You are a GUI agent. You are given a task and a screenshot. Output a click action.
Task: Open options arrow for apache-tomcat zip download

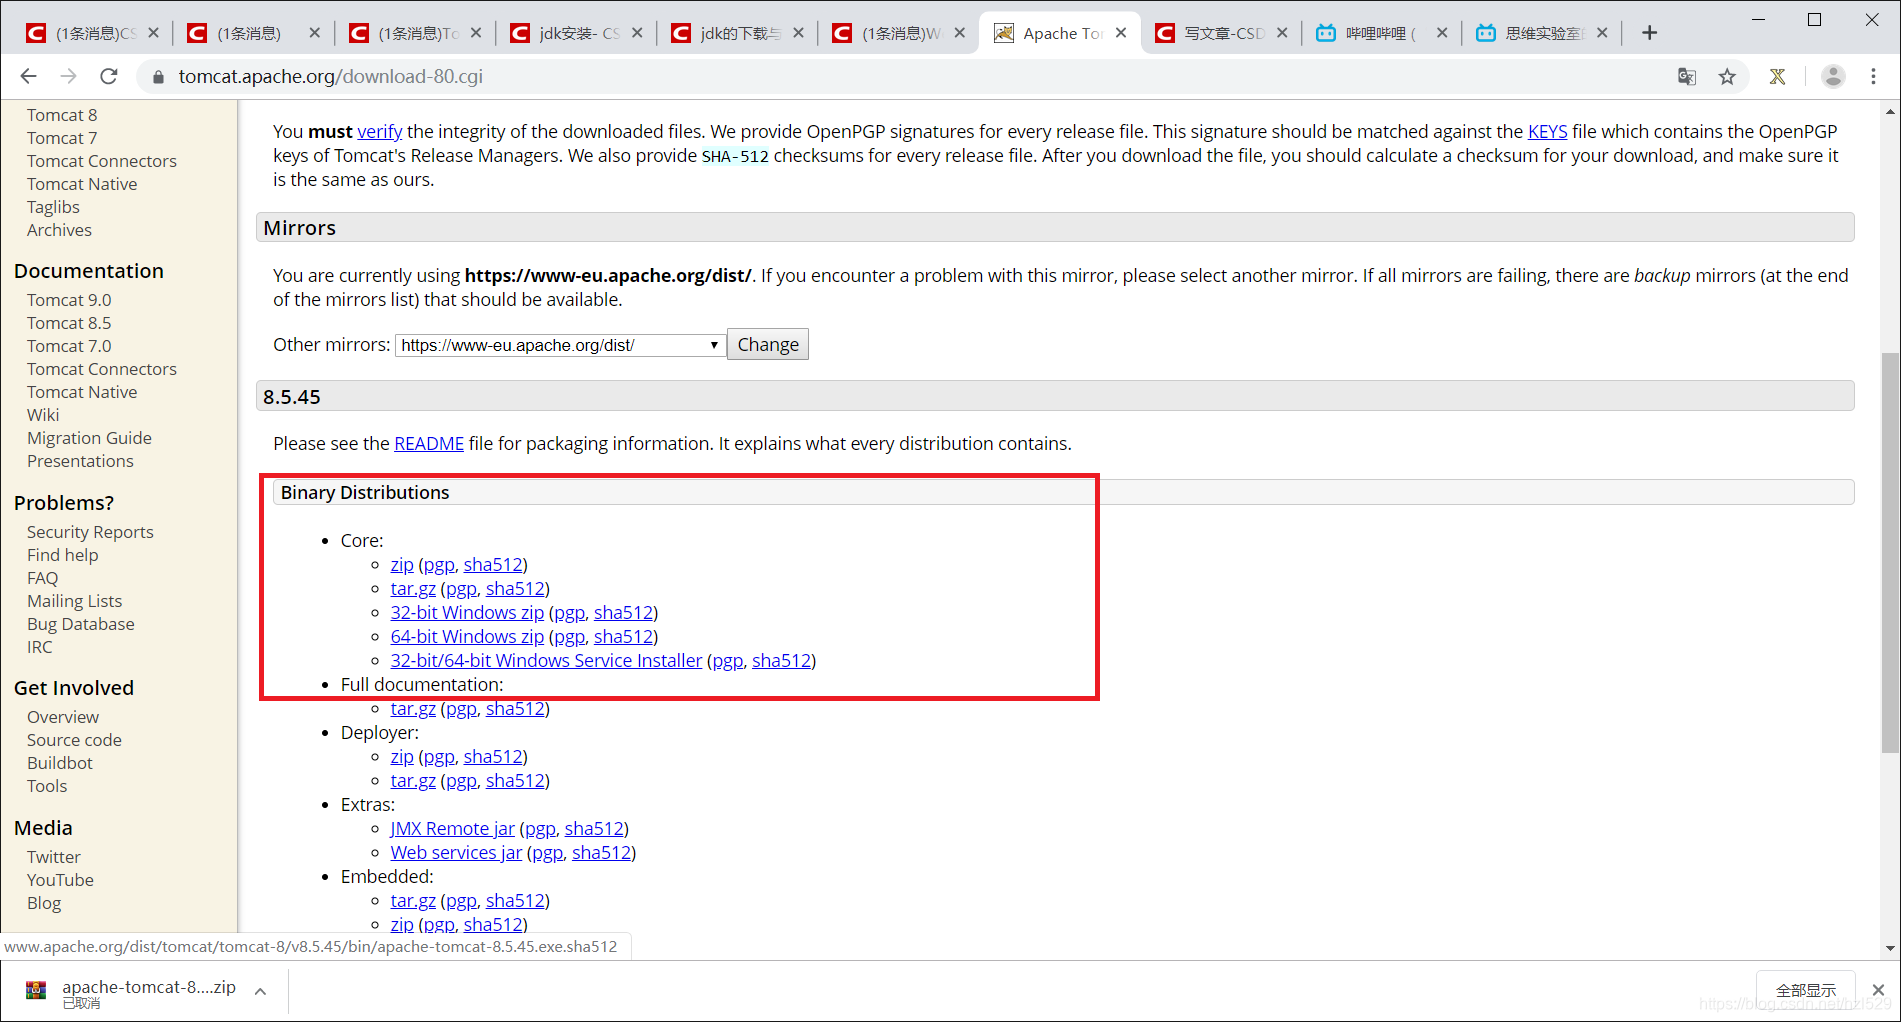click(x=260, y=991)
